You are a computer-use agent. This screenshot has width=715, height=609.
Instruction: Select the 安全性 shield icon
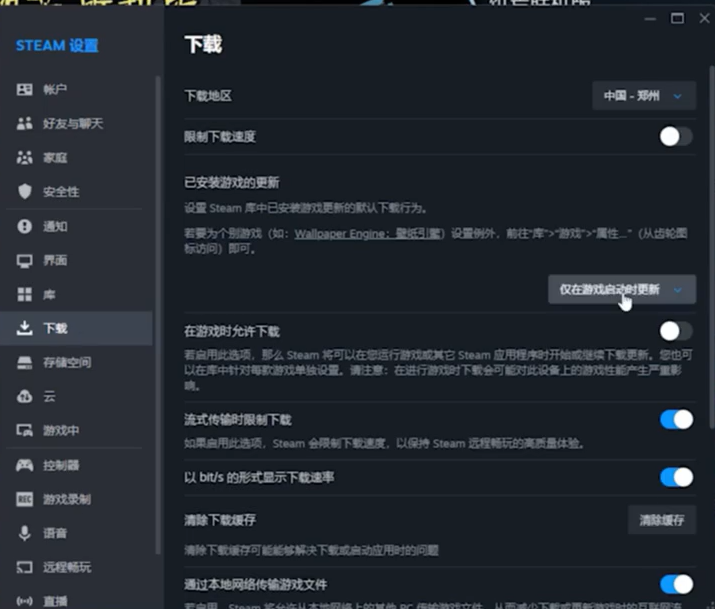coord(25,192)
